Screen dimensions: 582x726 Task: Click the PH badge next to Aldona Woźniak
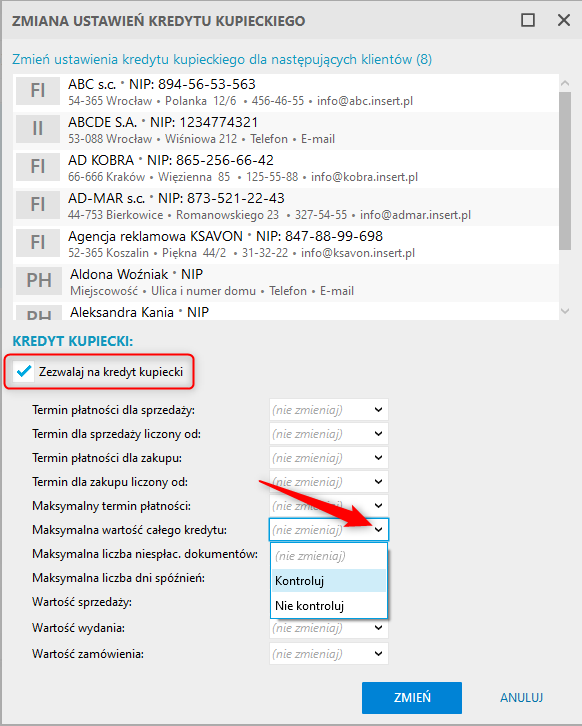39,281
